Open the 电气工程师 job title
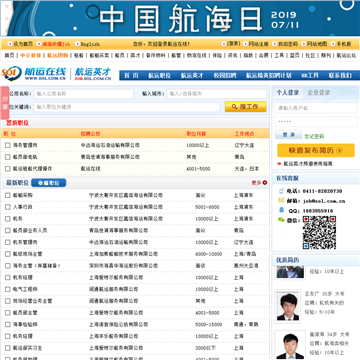This screenshot has height=360, width=360. pyautogui.click(x=25, y=289)
